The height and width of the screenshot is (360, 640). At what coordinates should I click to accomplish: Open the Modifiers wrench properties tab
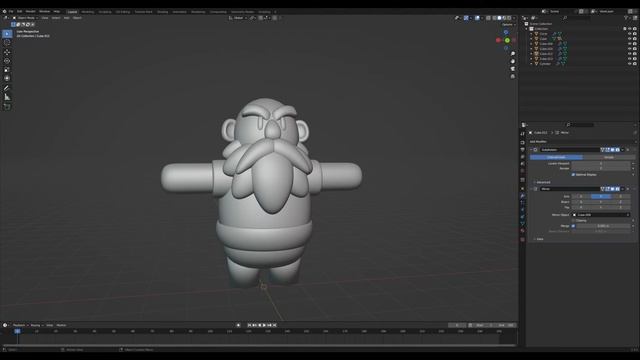[522, 196]
